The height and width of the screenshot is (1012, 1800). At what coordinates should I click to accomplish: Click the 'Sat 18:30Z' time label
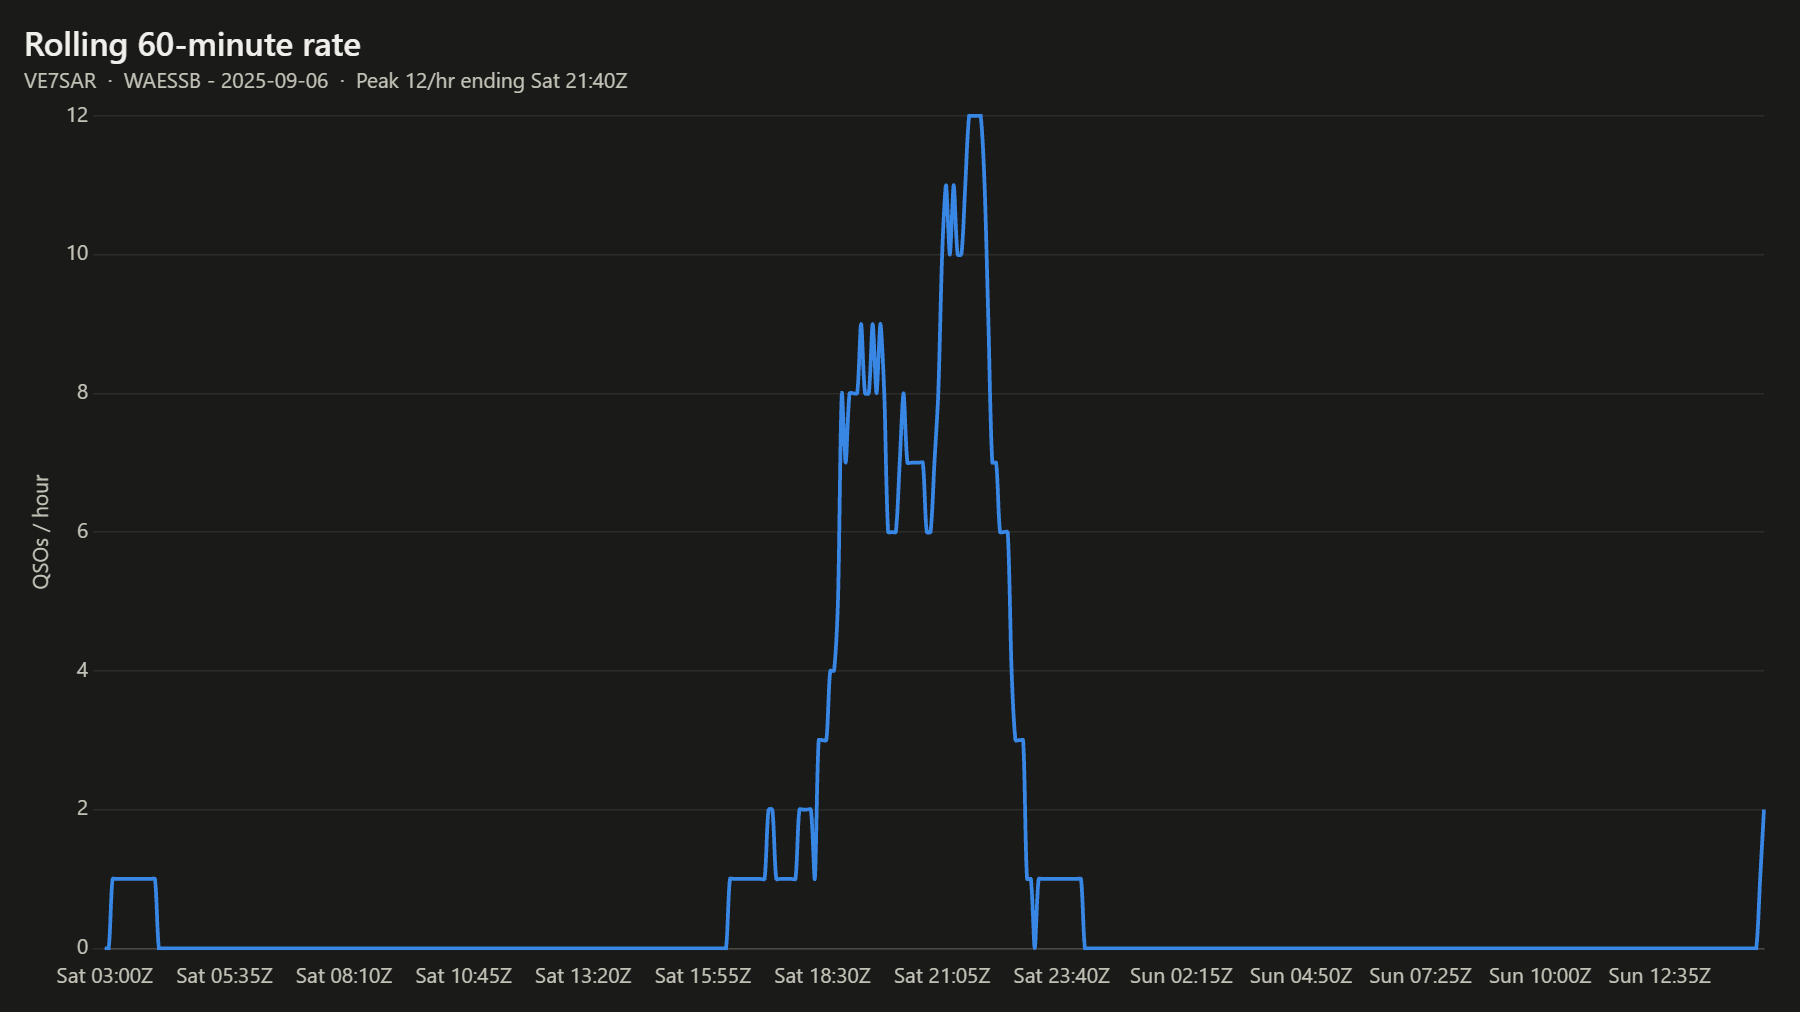pyautogui.click(x=823, y=976)
